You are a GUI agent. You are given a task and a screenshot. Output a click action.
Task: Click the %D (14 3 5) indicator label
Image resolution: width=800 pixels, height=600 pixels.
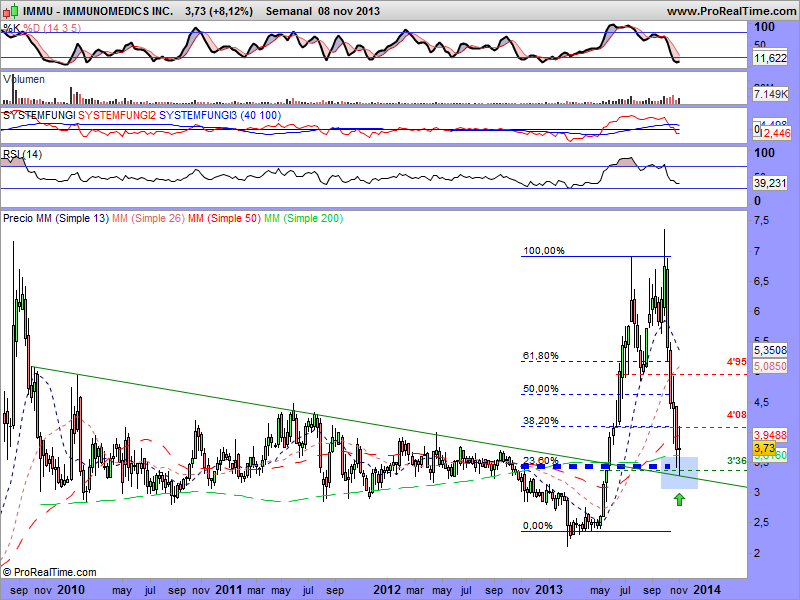52,28
